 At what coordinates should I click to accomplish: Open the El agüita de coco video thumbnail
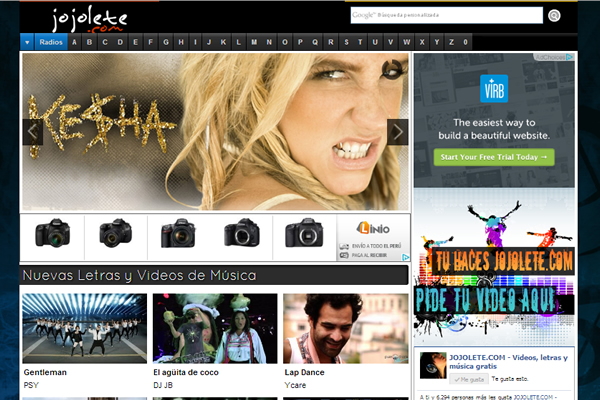click(214, 328)
